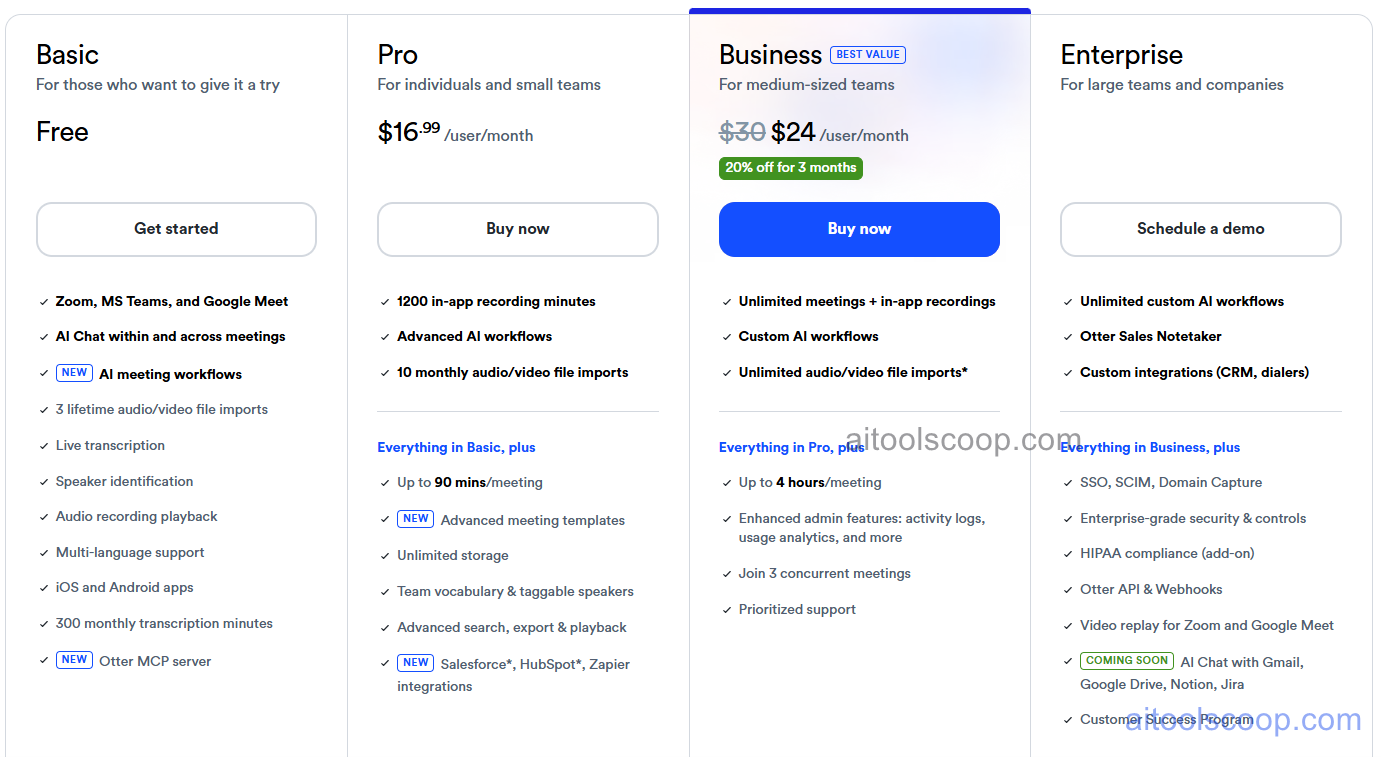Select the Everything in Pro, plus link
This screenshot has width=1381, height=757.
pos(791,447)
